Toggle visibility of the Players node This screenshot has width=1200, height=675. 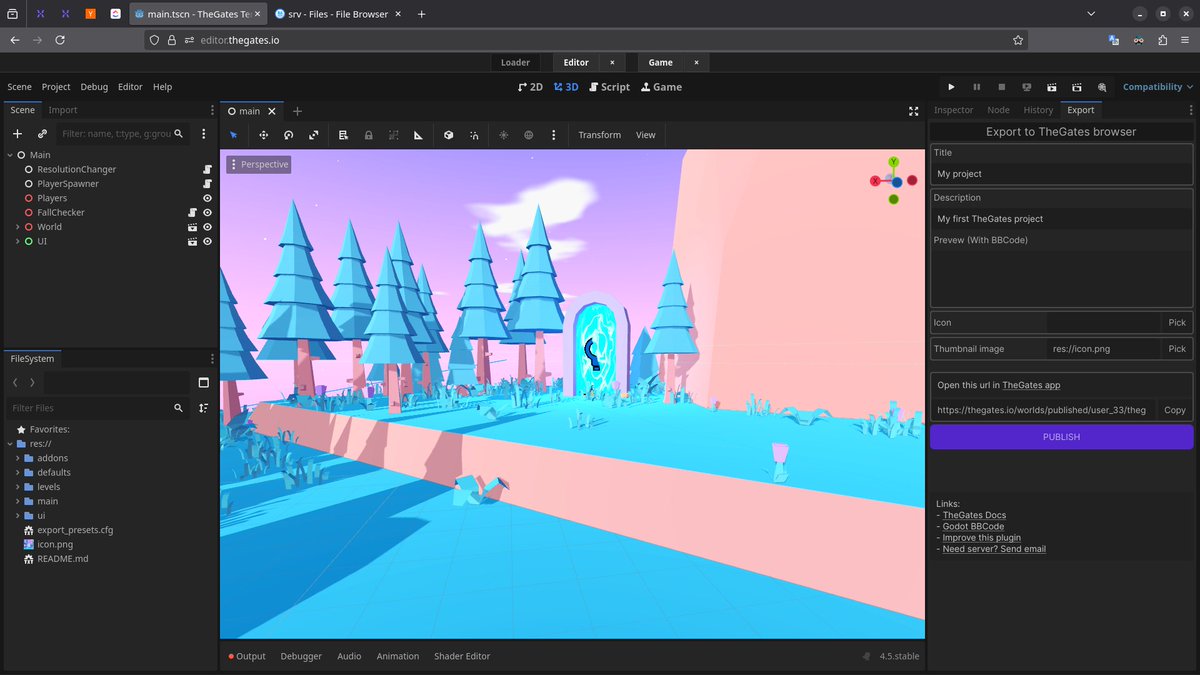point(207,197)
